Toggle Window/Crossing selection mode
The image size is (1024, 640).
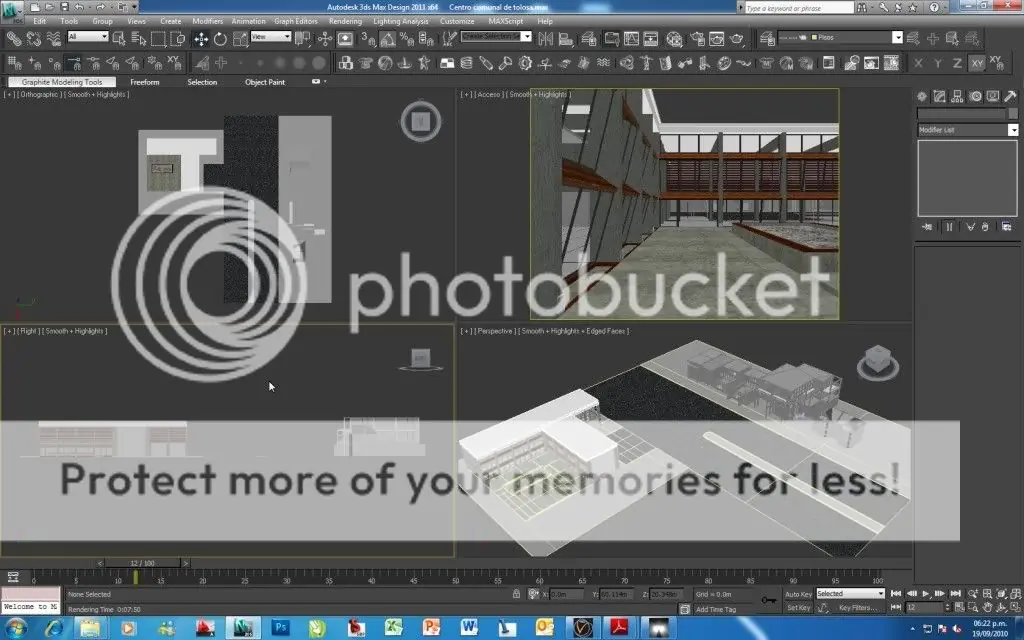pos(178,39)
